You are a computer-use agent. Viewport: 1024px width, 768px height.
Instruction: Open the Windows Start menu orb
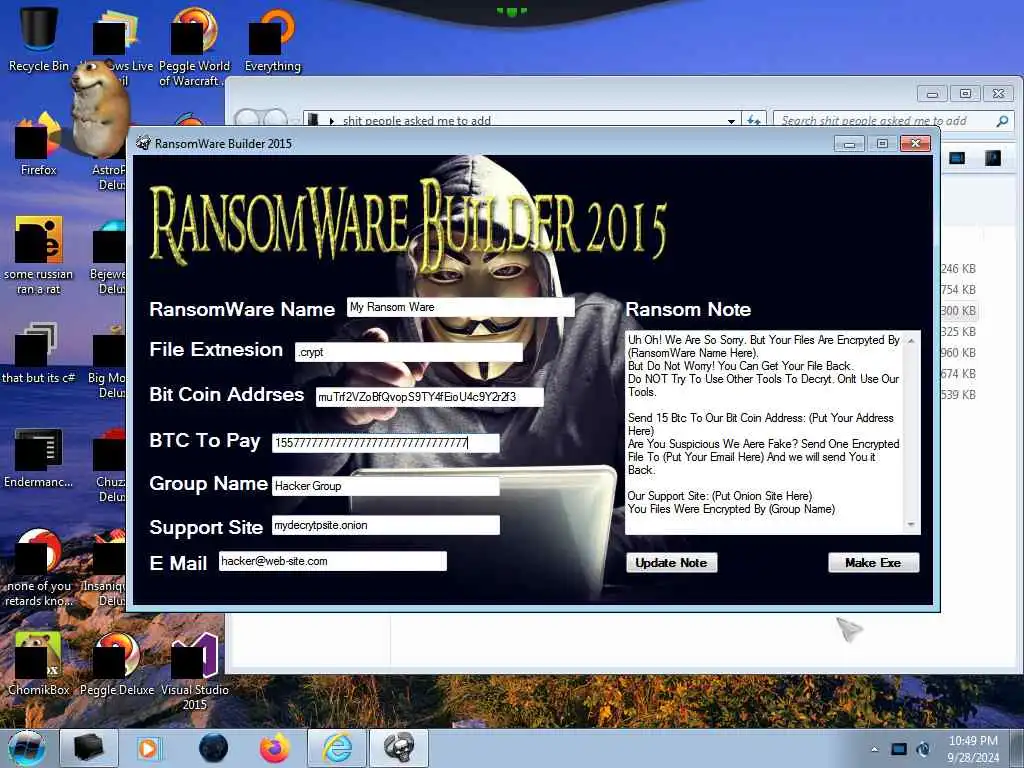27,748
